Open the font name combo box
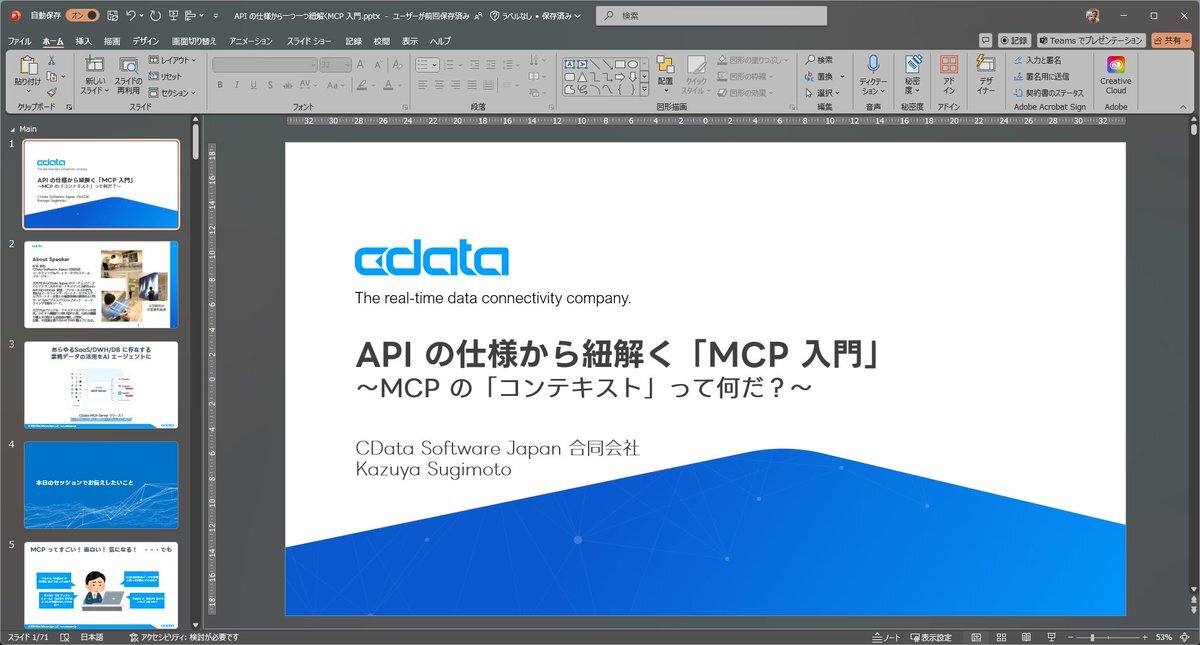 263,64
